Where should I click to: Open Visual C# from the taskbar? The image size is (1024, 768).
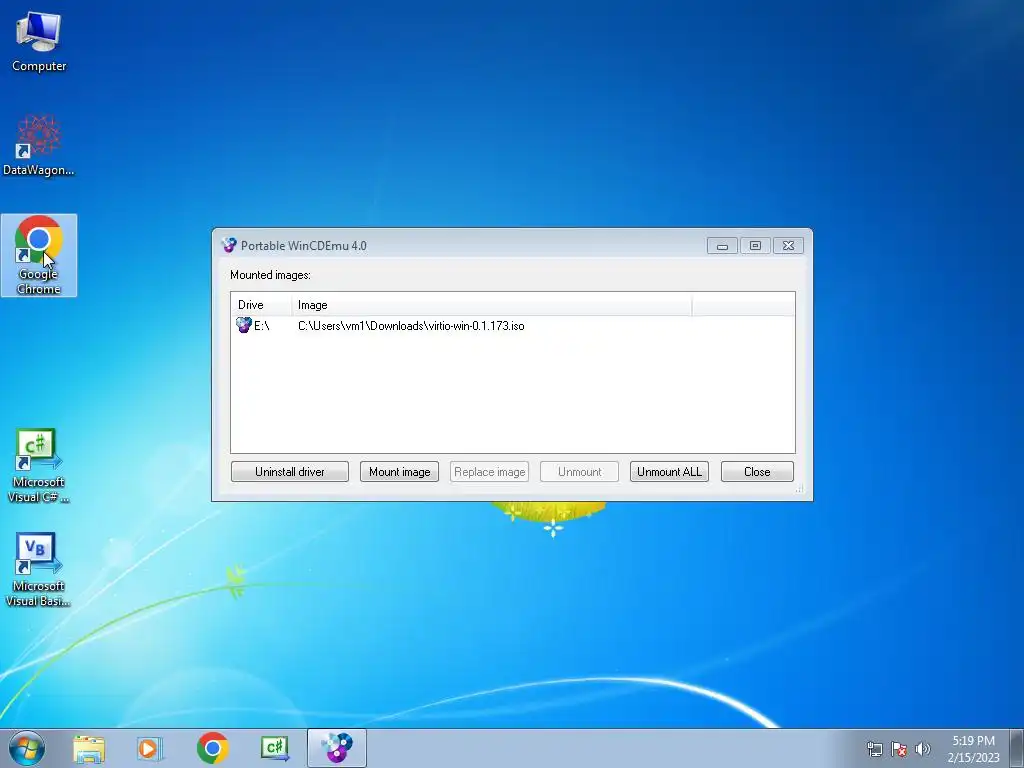point(275,748)
